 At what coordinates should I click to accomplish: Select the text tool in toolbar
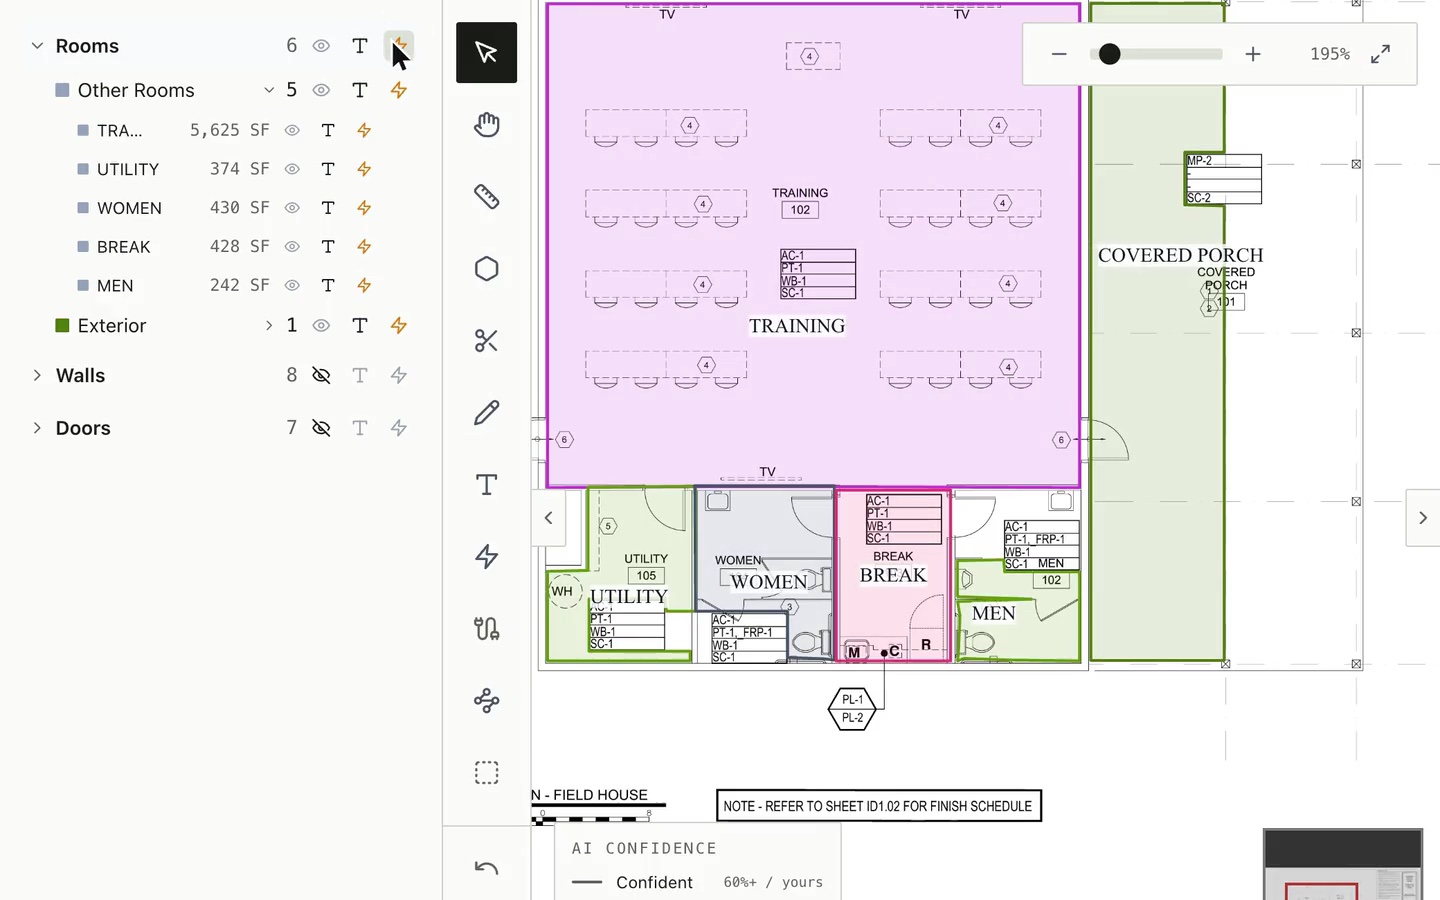coord(486,485)
